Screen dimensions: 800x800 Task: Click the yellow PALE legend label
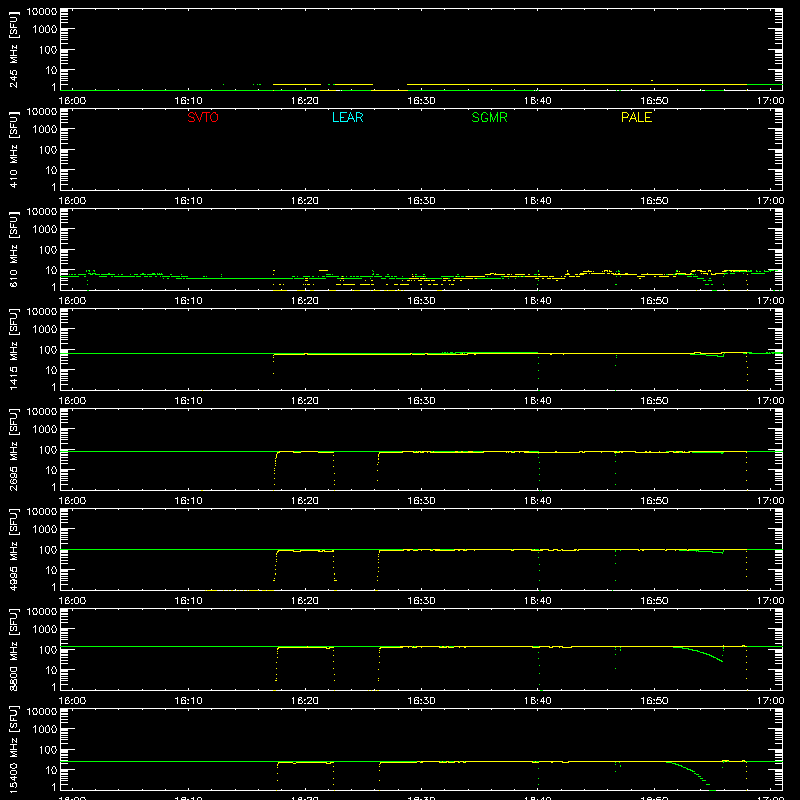[636, 117]
